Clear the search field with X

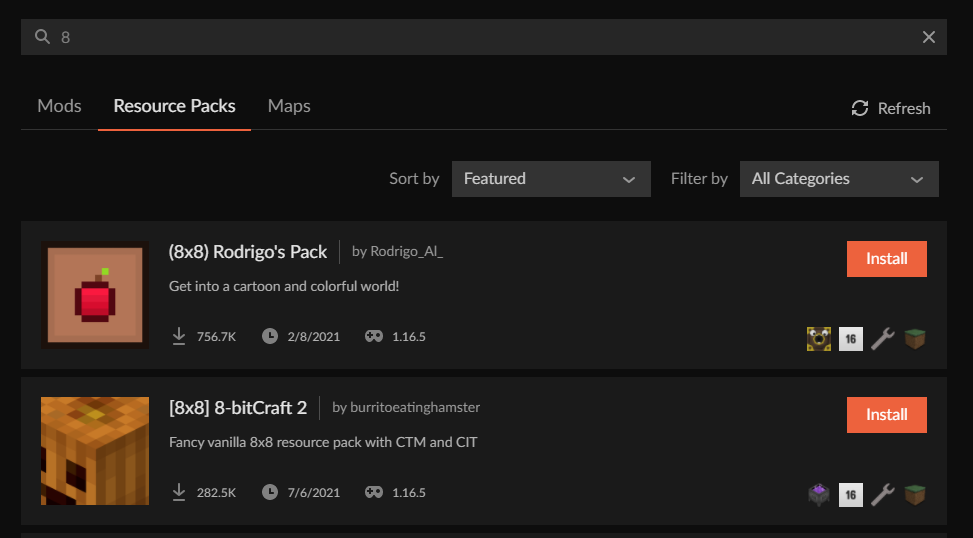coord(928,37)
